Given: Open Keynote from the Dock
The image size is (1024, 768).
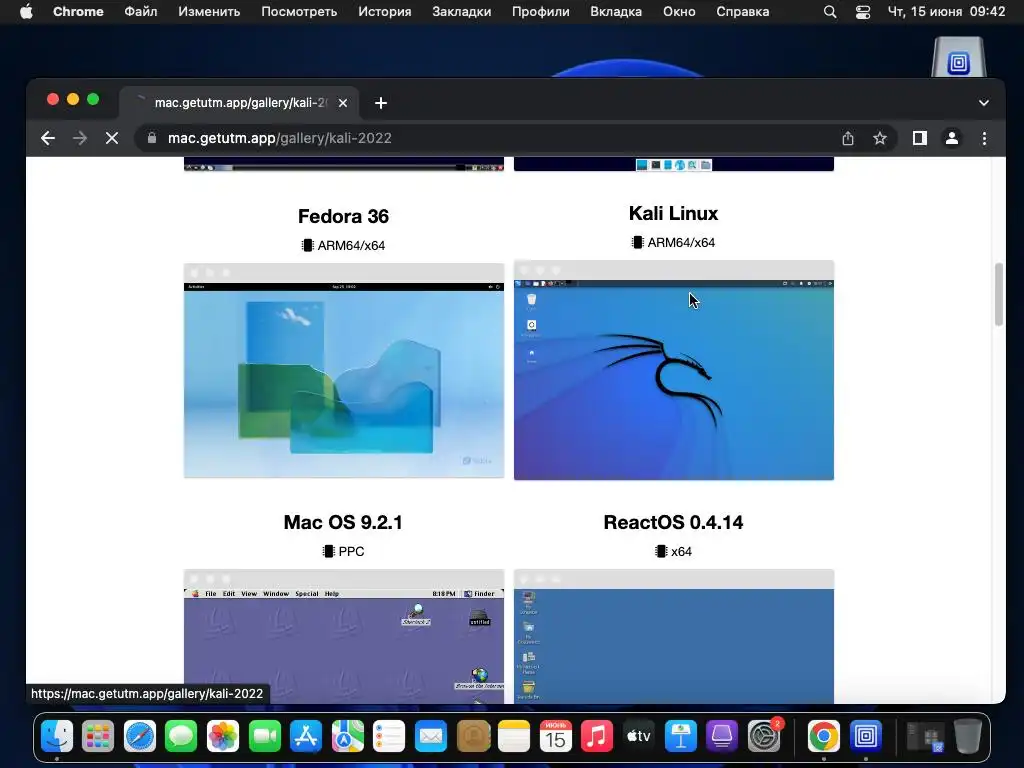Looking at the screenshot, I should click(680, 737).
